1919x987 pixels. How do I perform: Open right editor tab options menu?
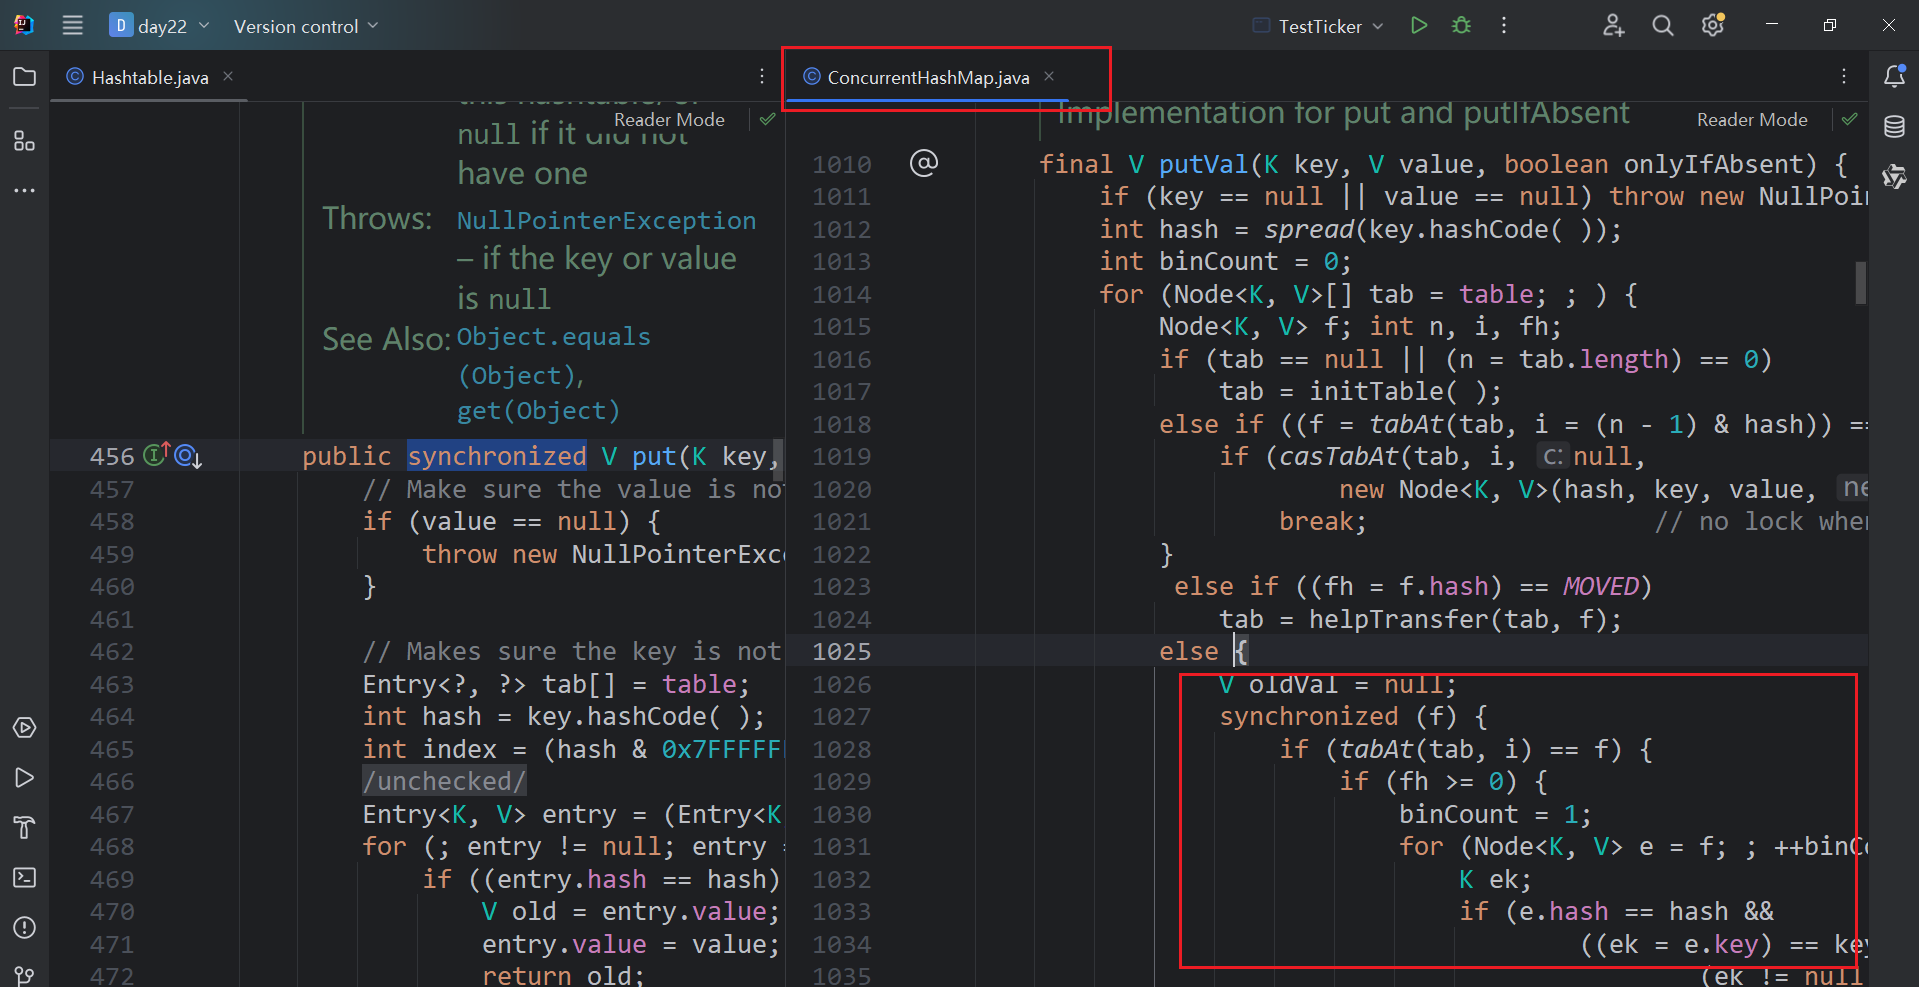(1844, 76)
